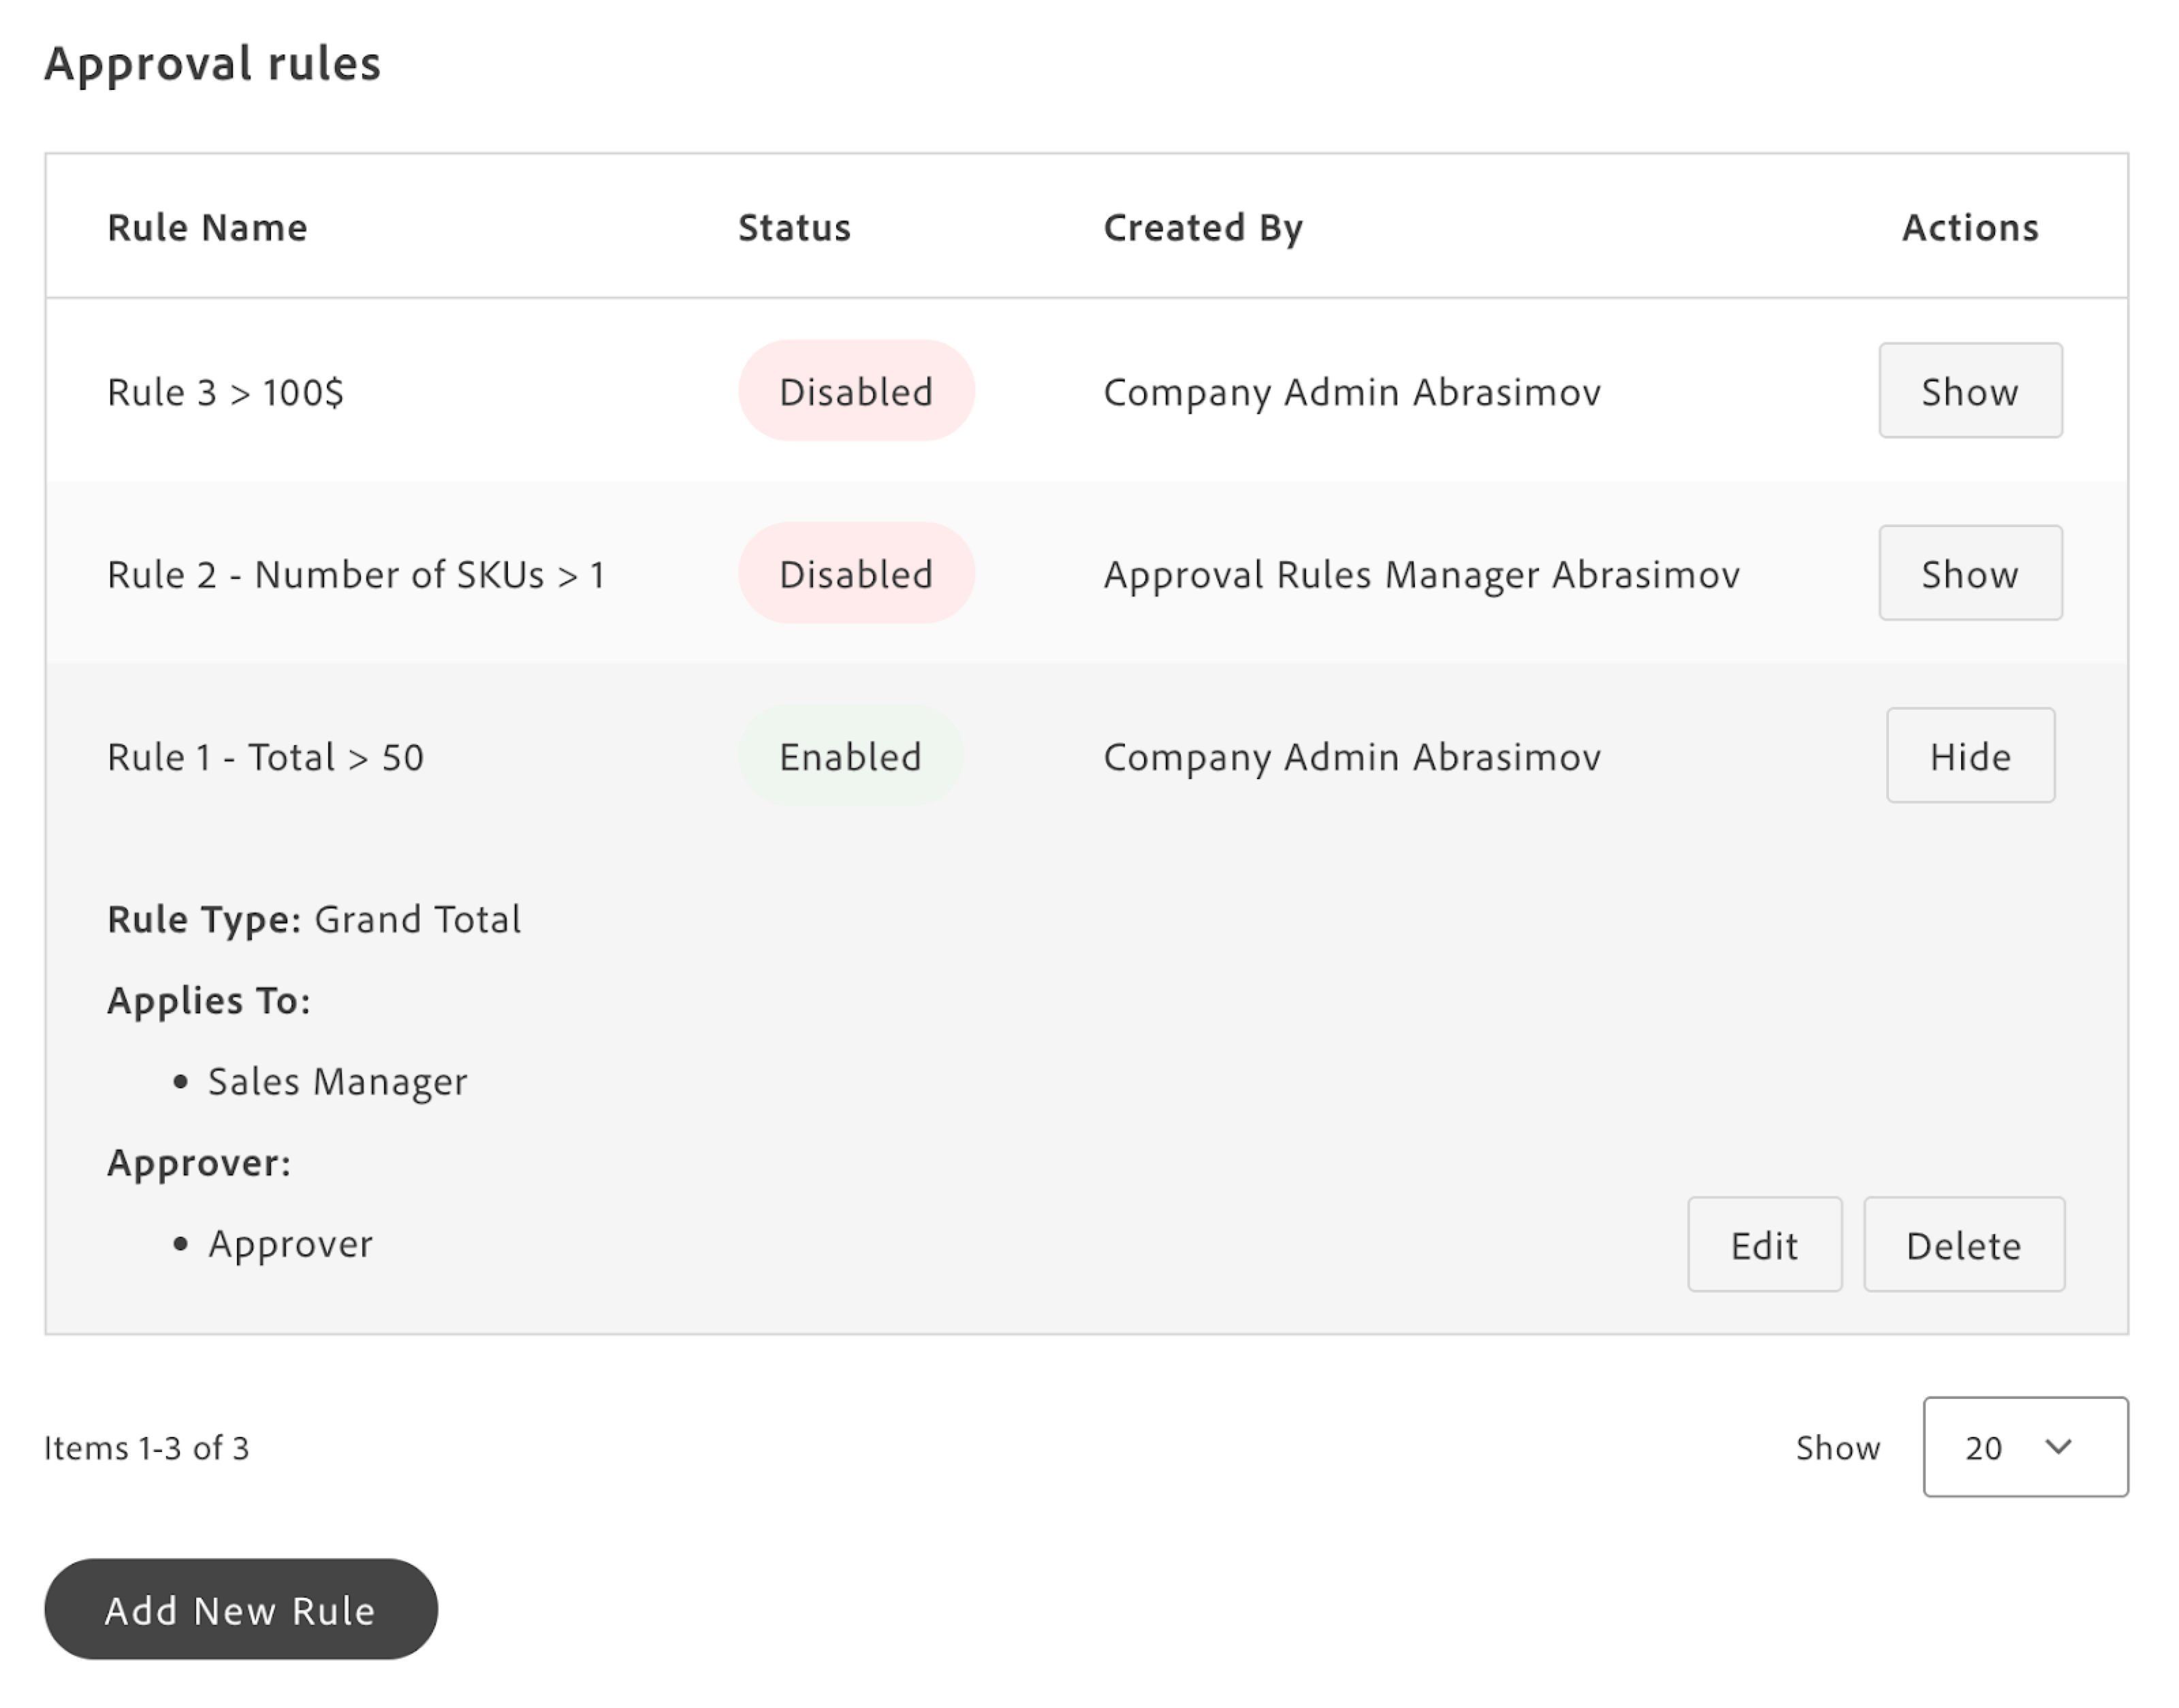Delete Rule 1 - Total > 50
The width and height of the screenshot is (2179, 1708).
1963,1245
